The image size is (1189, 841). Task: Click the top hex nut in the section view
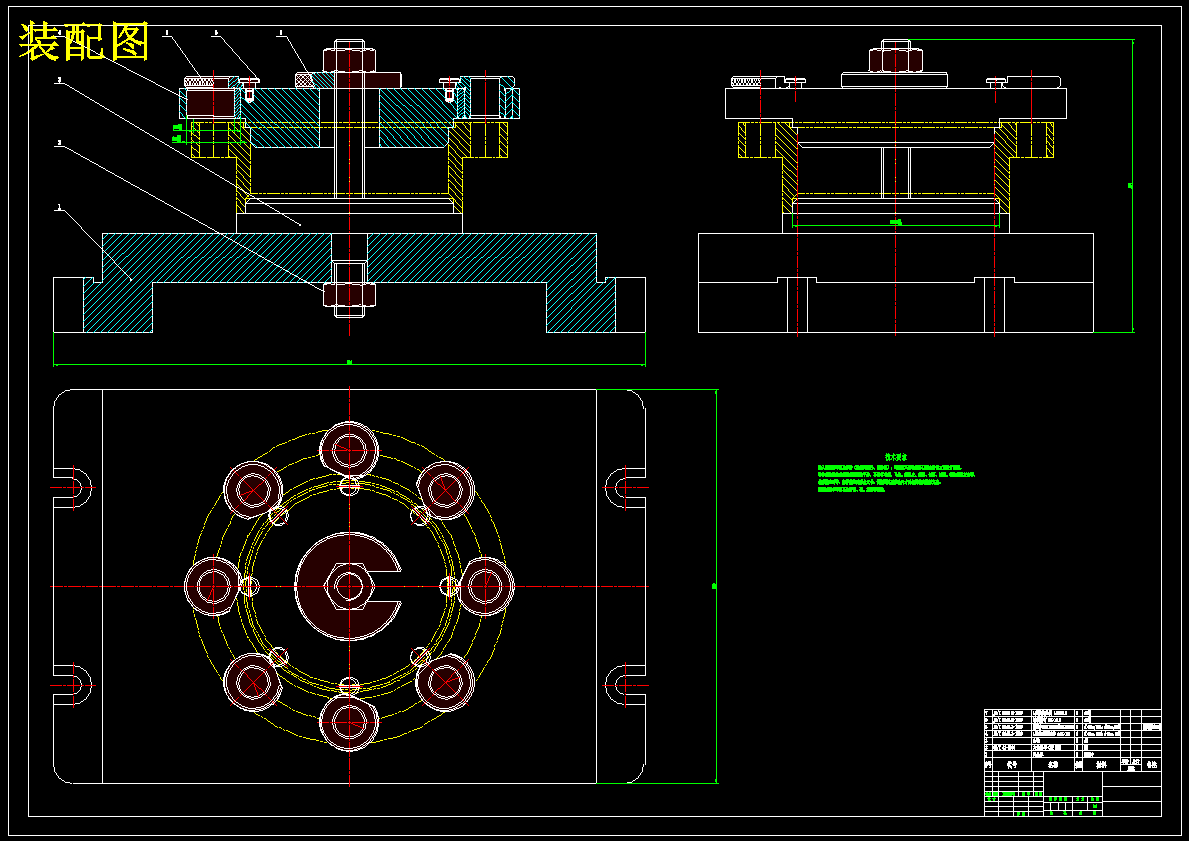(349, 61)
